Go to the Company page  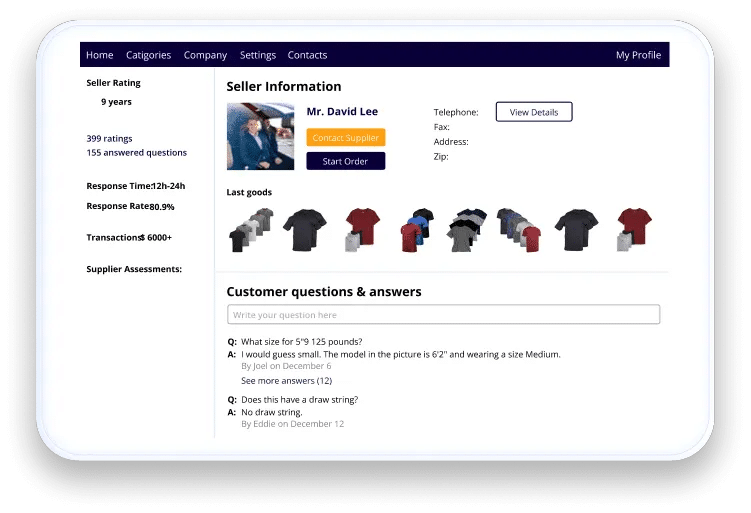pyautogui.click(x=205, y=55)
